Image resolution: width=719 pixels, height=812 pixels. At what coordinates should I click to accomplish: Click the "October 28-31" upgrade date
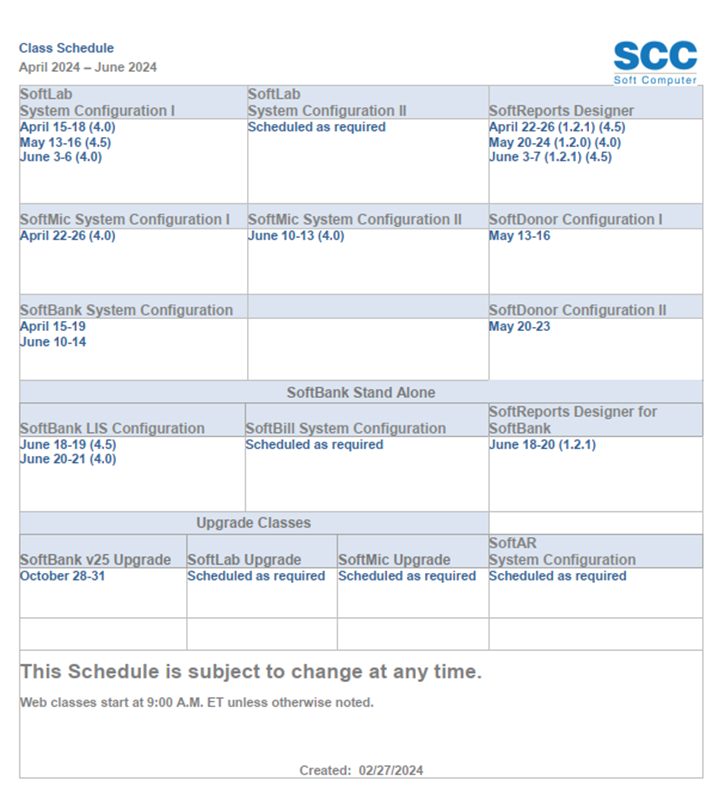tap(62, 576)
